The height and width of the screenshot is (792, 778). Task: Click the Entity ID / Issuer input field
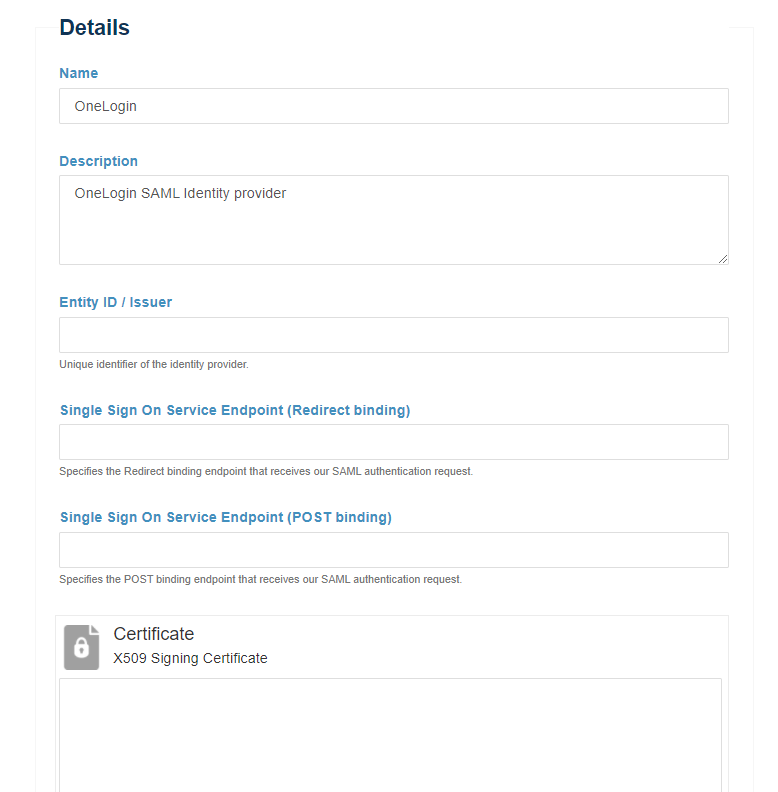coord(393,335)
